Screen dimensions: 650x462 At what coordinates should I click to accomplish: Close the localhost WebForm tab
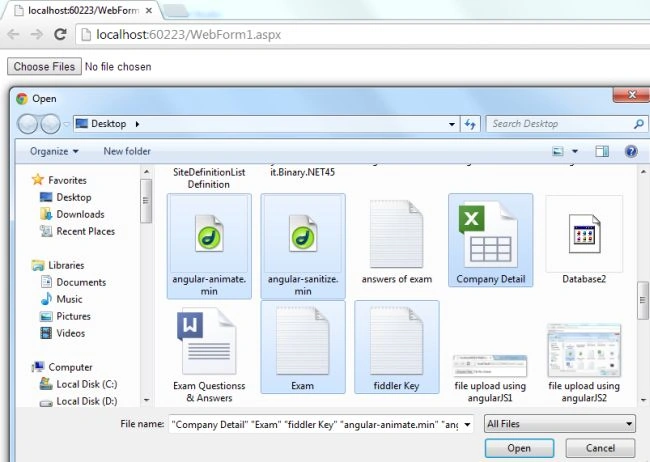pyautogui.click(x=149, y=11)
